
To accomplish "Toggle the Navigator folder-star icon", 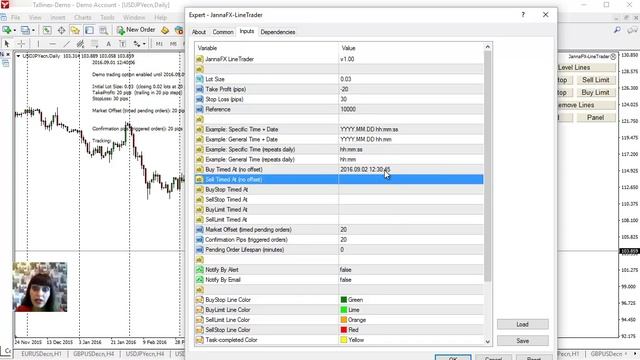I will [x=75, y=30].
